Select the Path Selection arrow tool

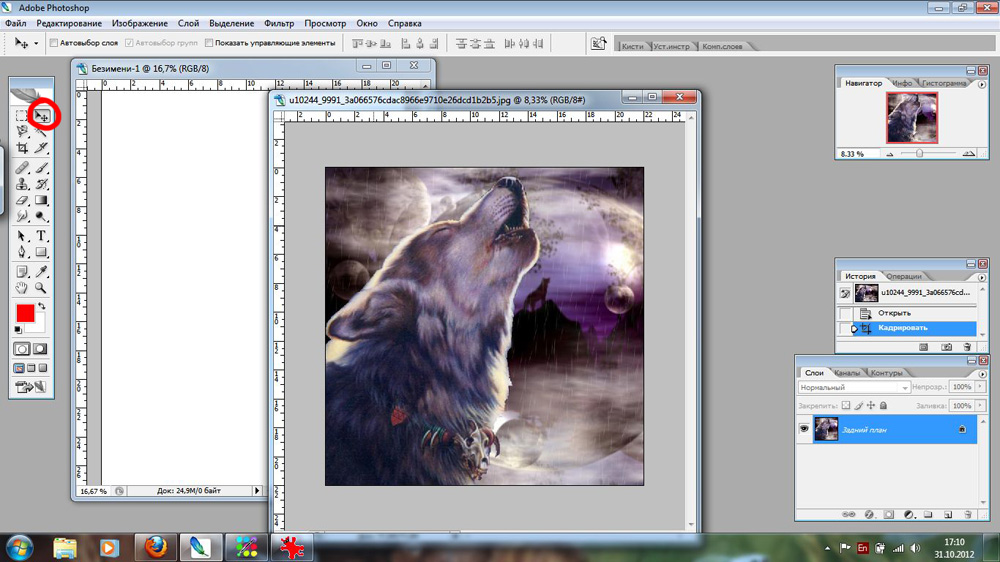pos(22,236)
